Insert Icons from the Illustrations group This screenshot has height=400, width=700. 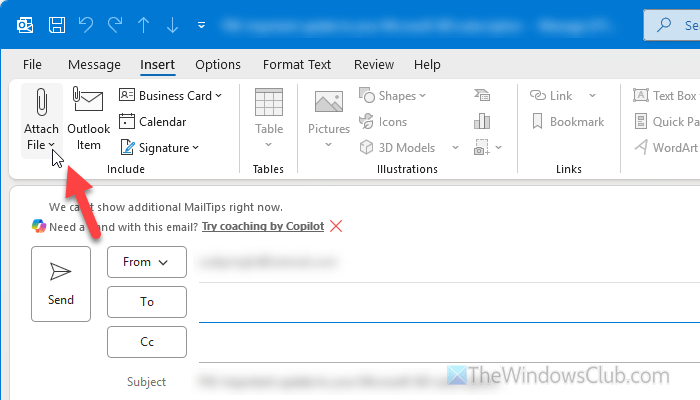[x=383, y=121]
